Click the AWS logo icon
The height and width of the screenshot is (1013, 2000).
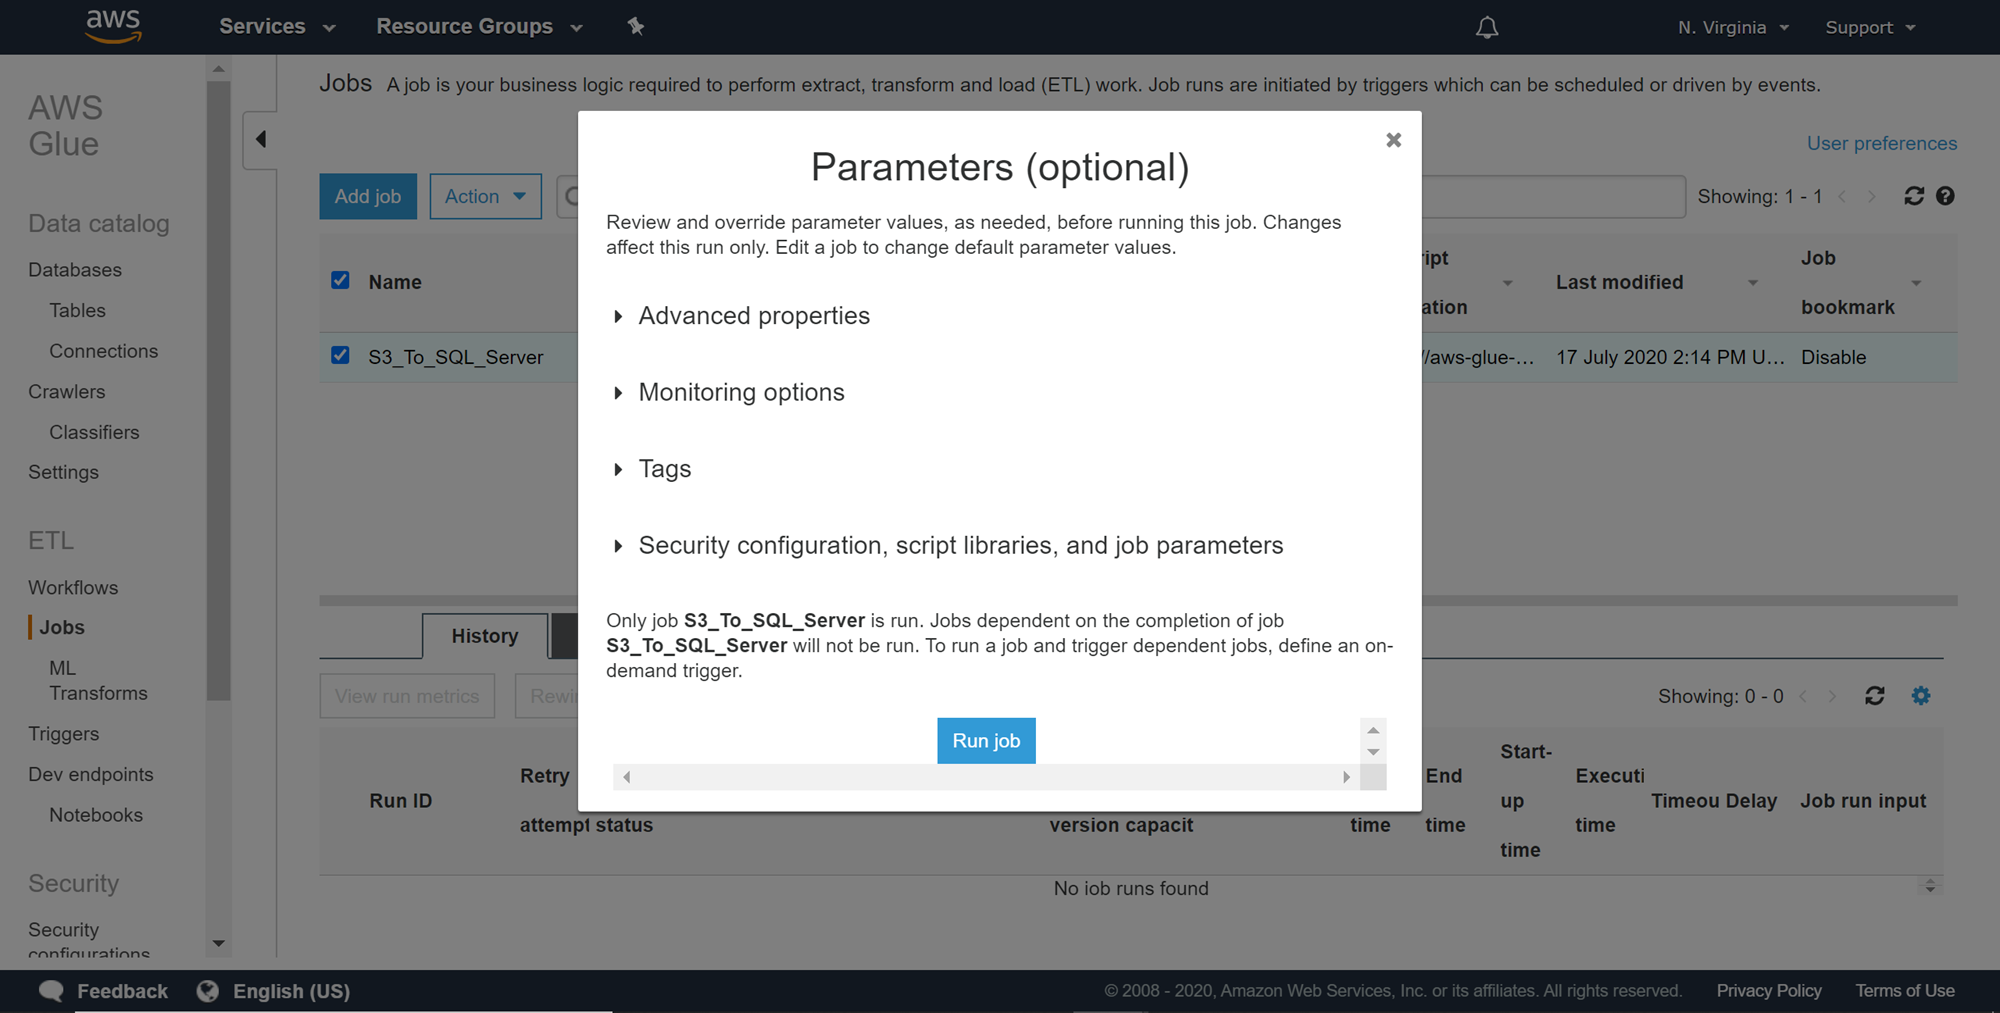(113, 26)
